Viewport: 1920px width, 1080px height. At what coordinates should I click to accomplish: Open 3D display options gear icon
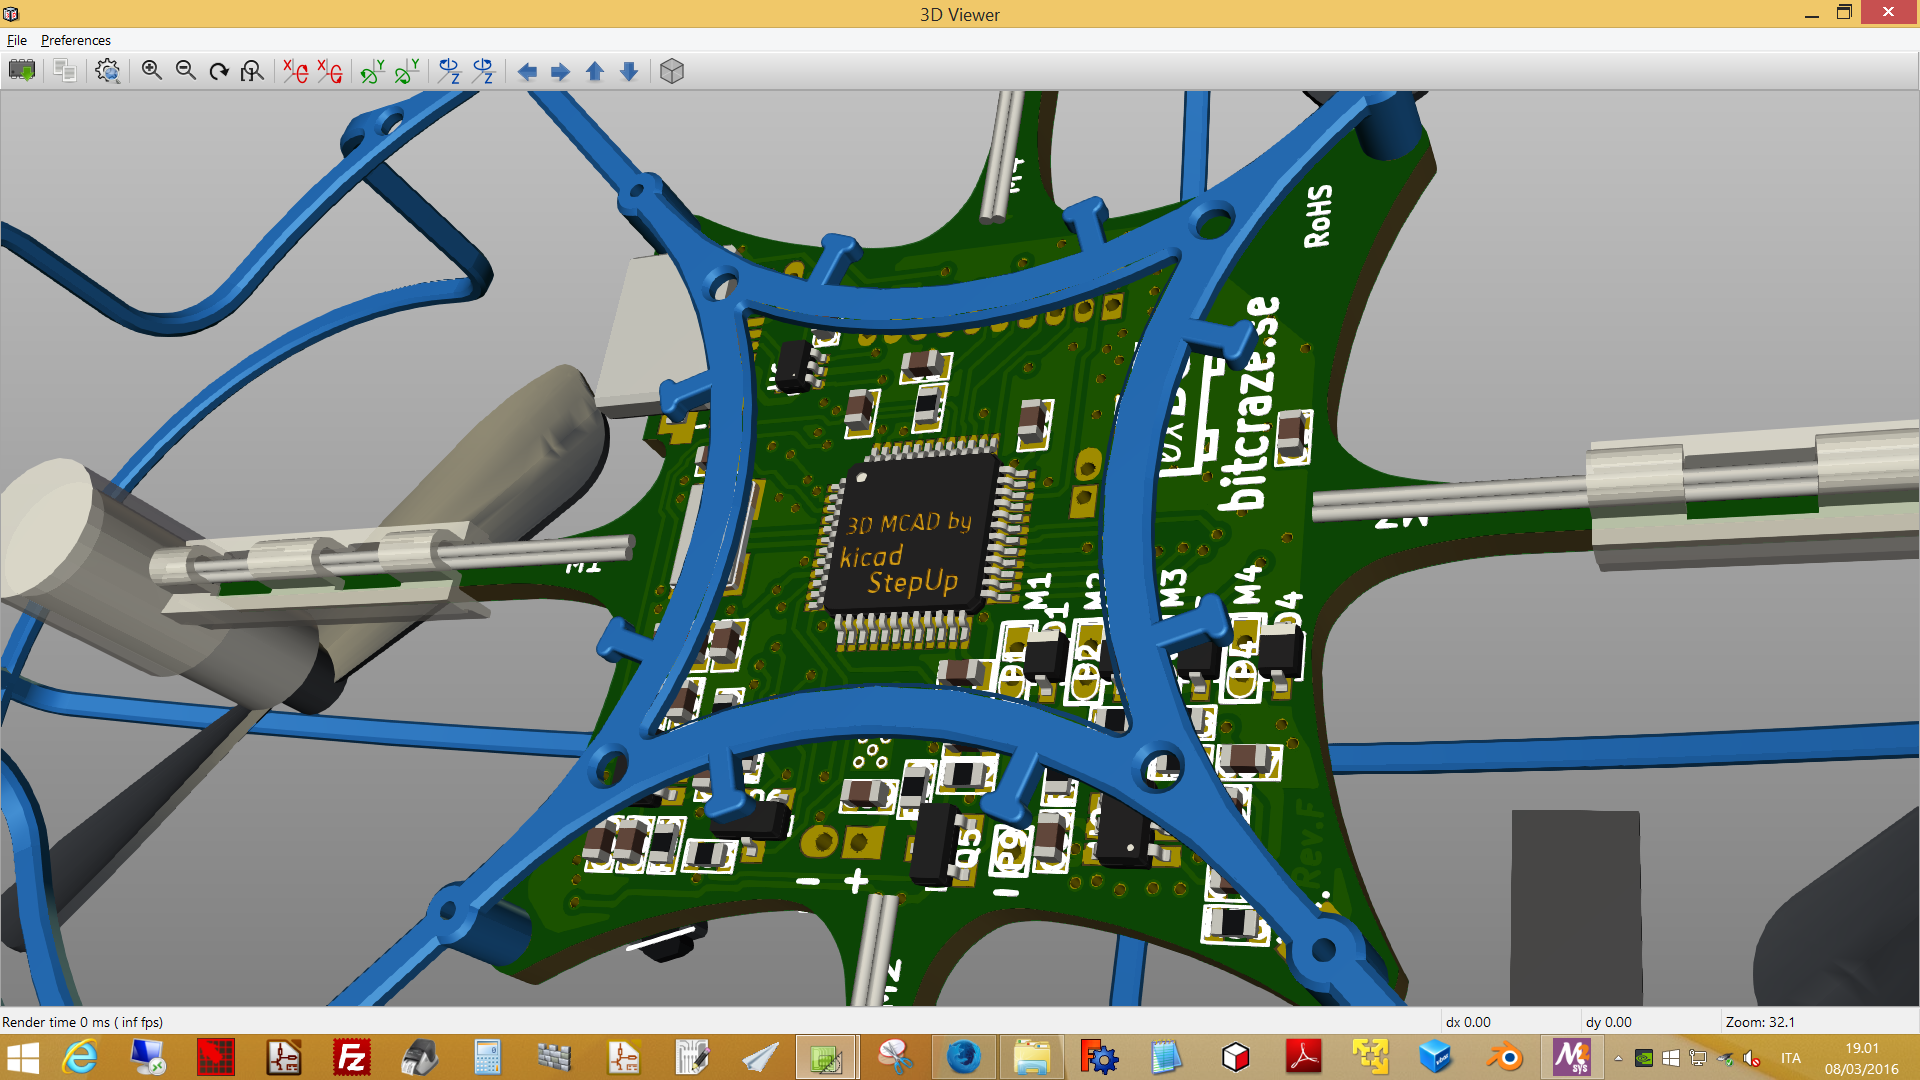[x=107, y=71]
